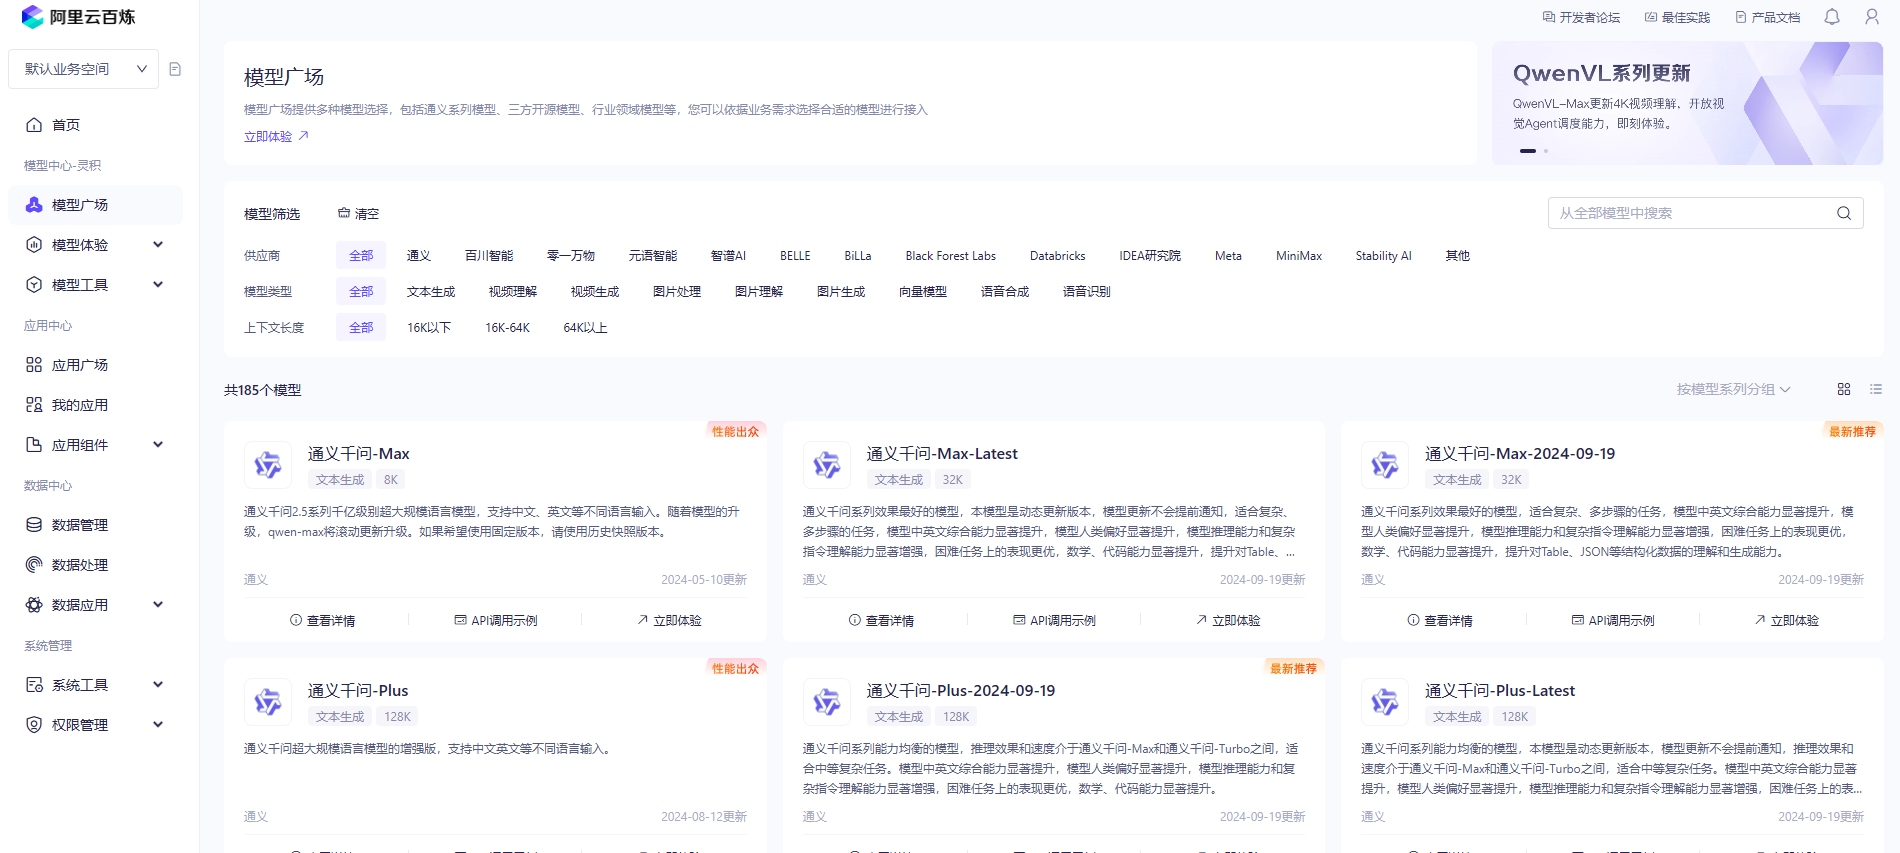Click the 首页 home icon in sidebar
Viewport: 1900px width, 853px height.
pyautogui.click(x=34, y=125)
